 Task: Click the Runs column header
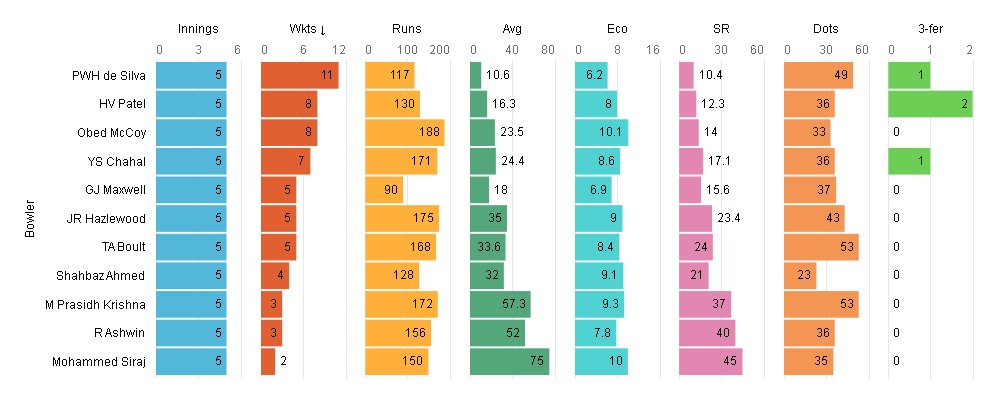(x=407, y=29)
